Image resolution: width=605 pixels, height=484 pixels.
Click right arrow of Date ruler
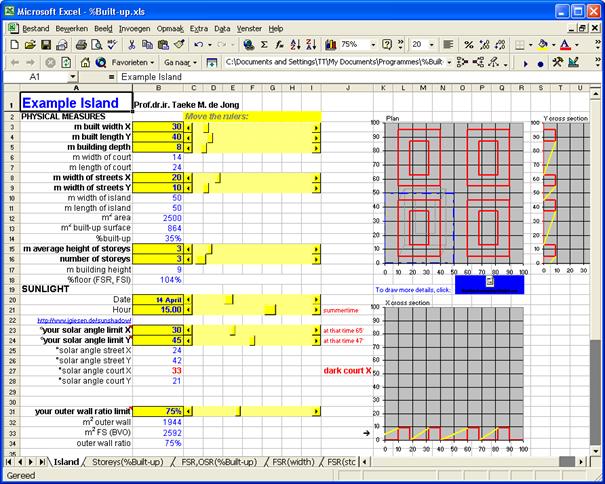316,300
